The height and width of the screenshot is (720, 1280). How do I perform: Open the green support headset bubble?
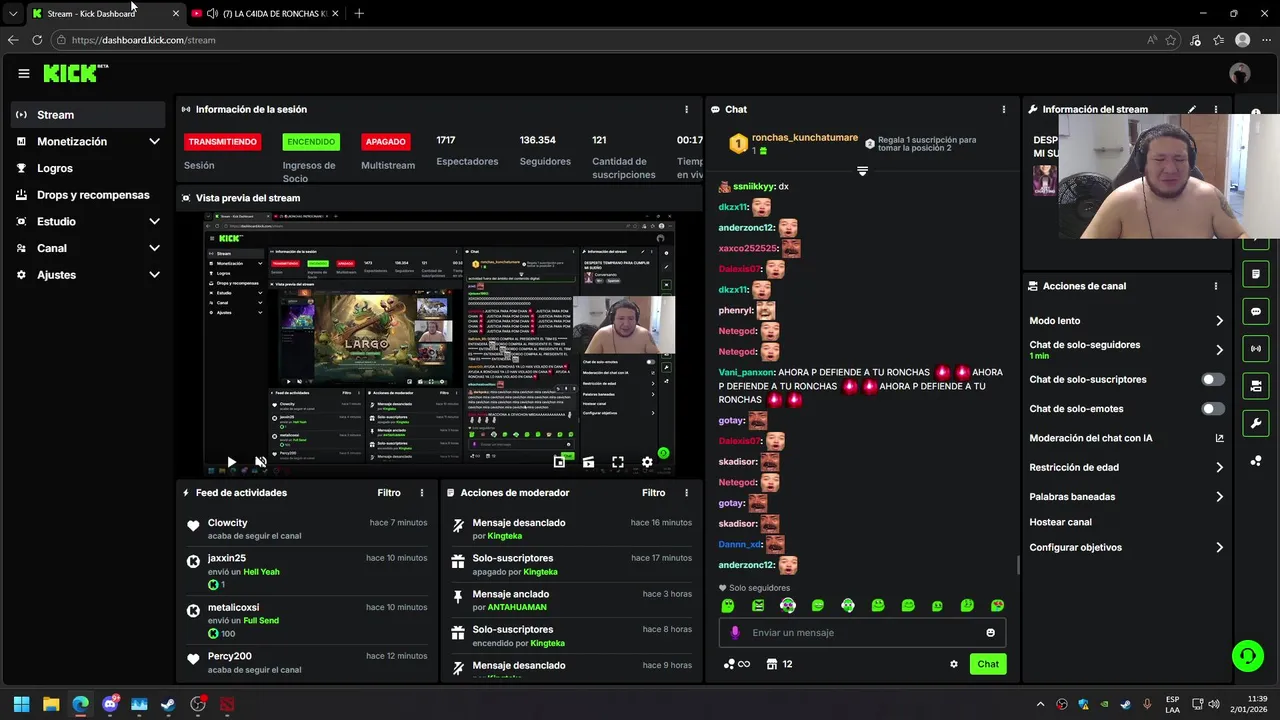click(1247, 656)
